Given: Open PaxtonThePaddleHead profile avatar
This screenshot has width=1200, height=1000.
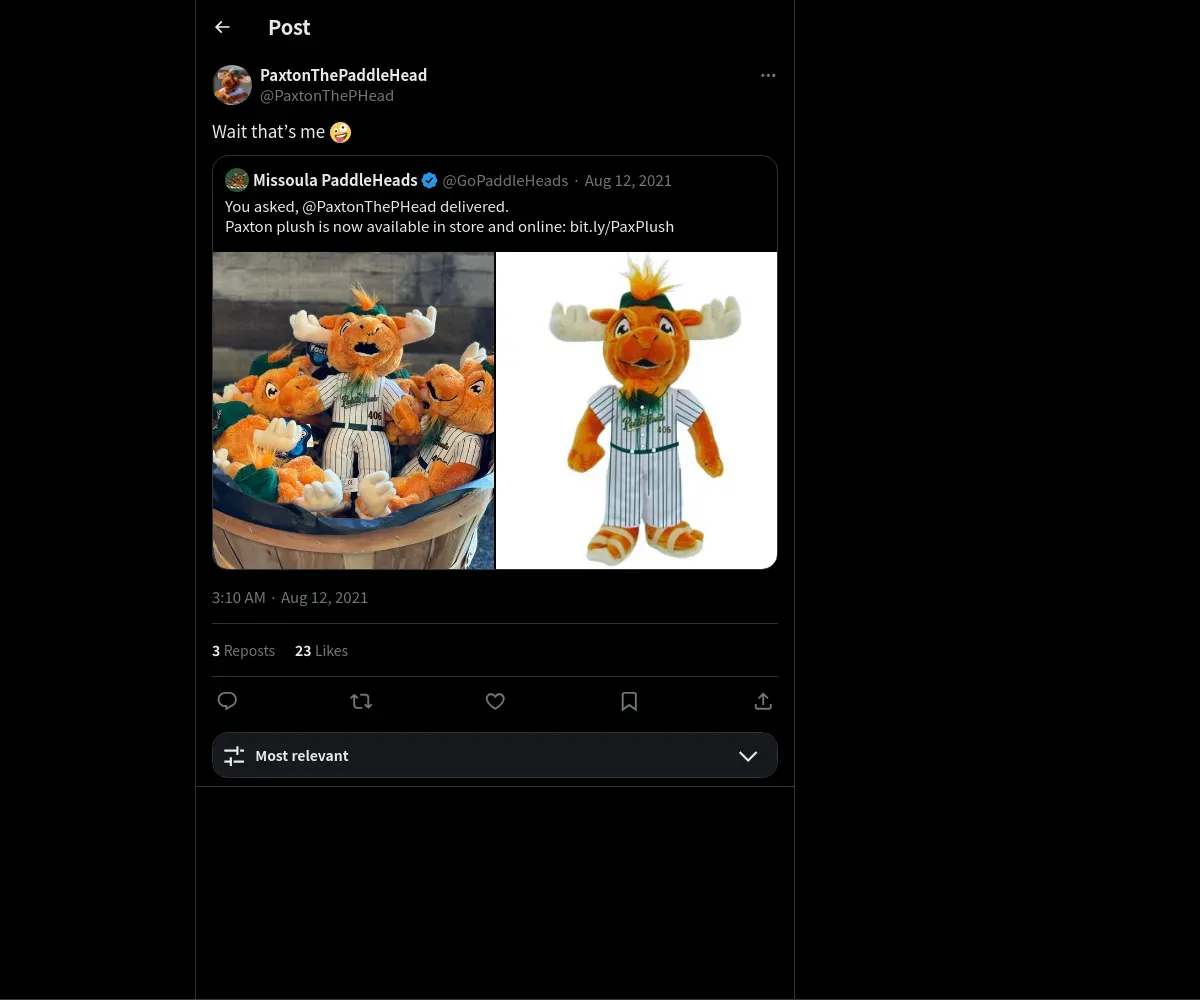Looking at the screenshot, I should [232, 85].
